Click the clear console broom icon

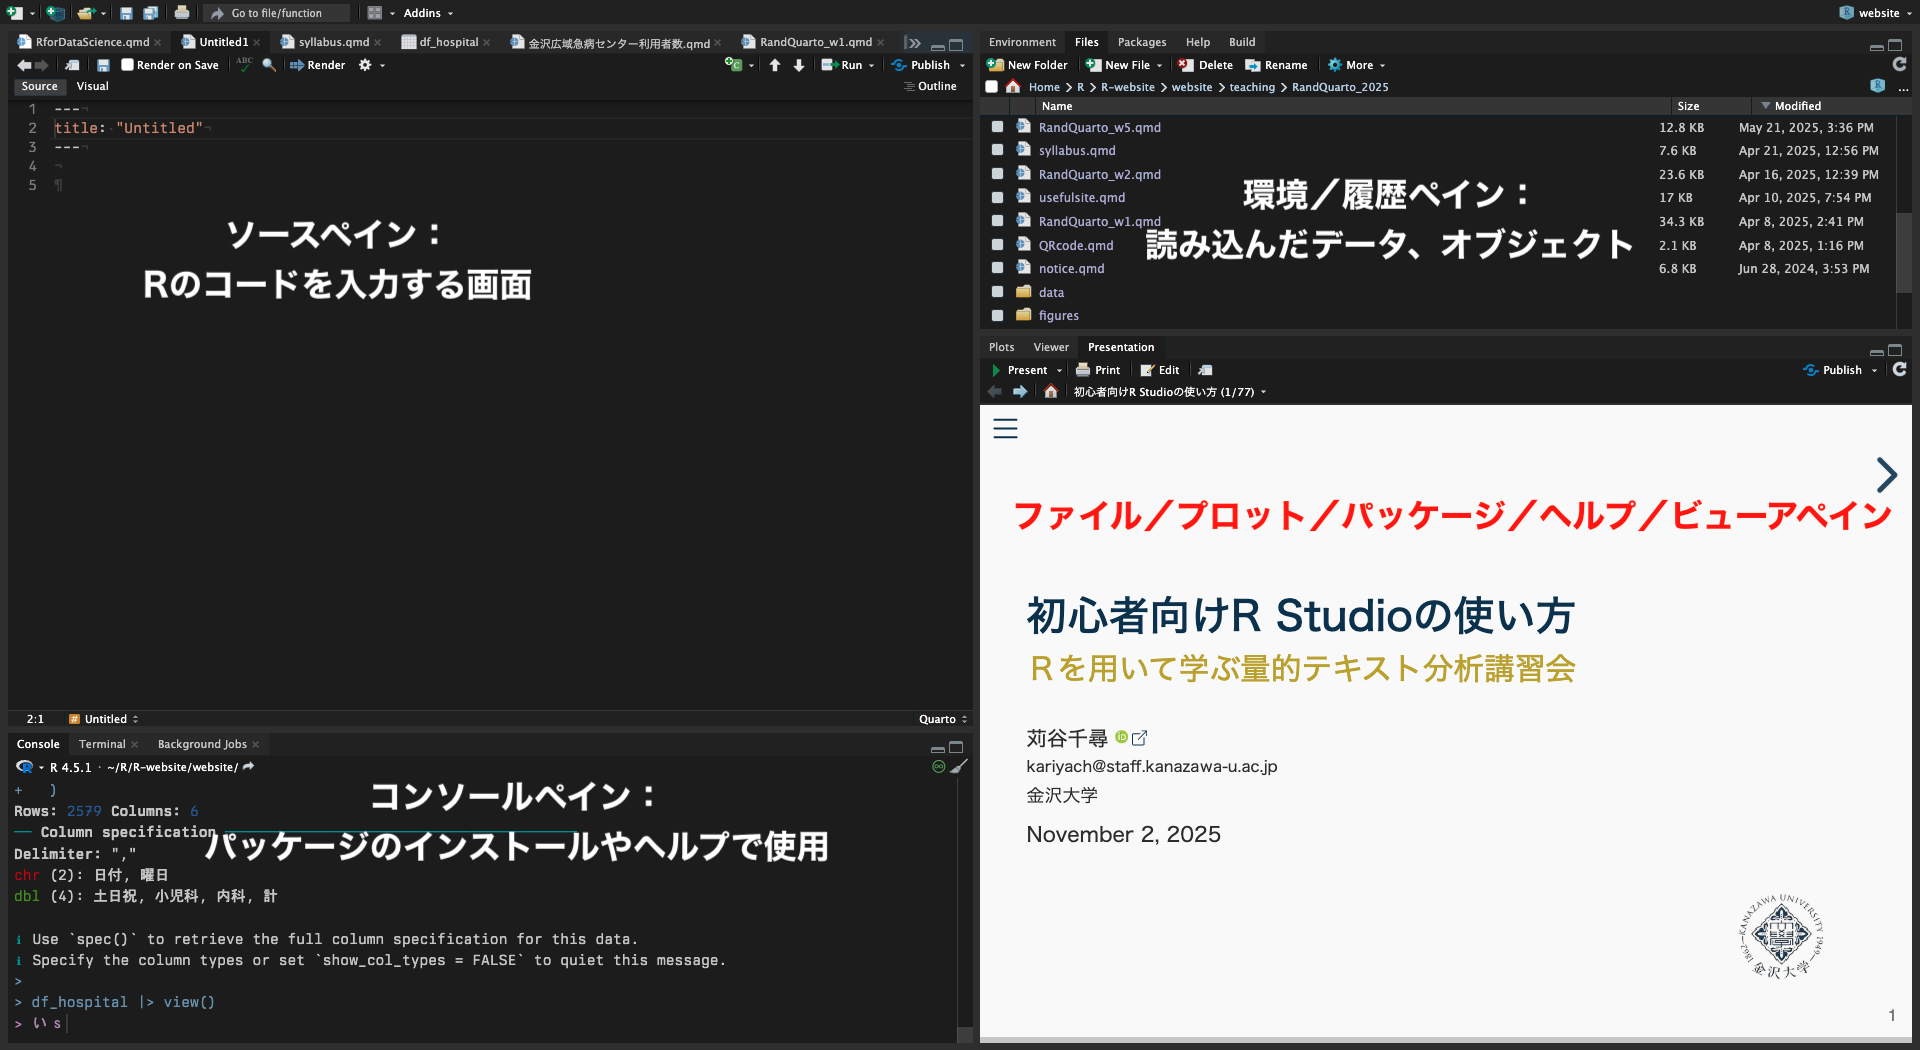(959, 767)
